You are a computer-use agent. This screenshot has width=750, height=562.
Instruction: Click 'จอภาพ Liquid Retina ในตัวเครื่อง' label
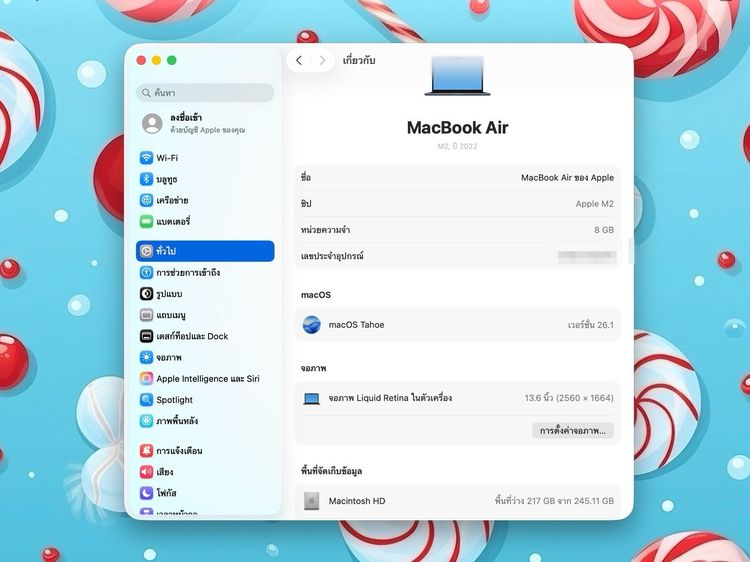pos(390,398)
